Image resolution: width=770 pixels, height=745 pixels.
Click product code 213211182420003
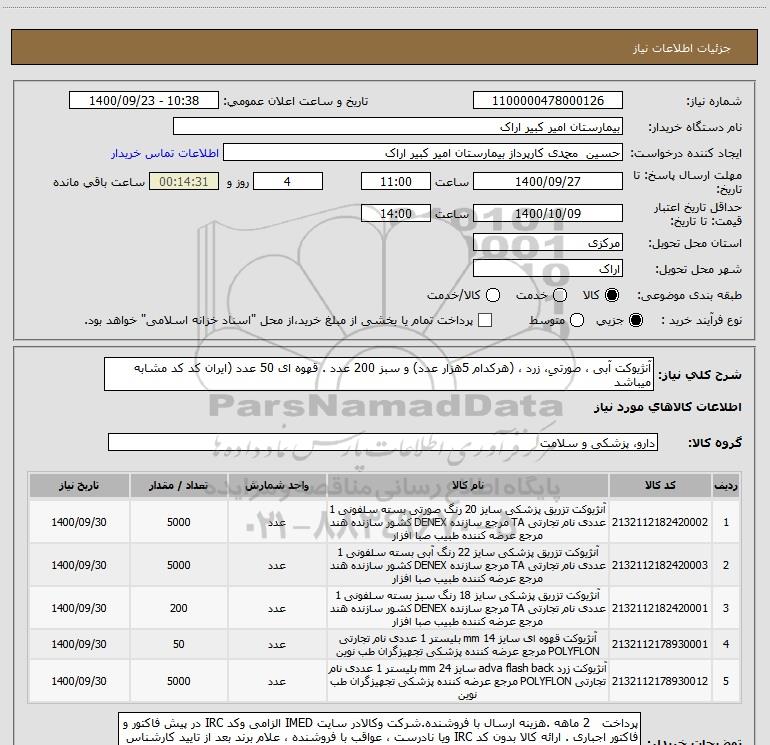click(x=660, y=565)
